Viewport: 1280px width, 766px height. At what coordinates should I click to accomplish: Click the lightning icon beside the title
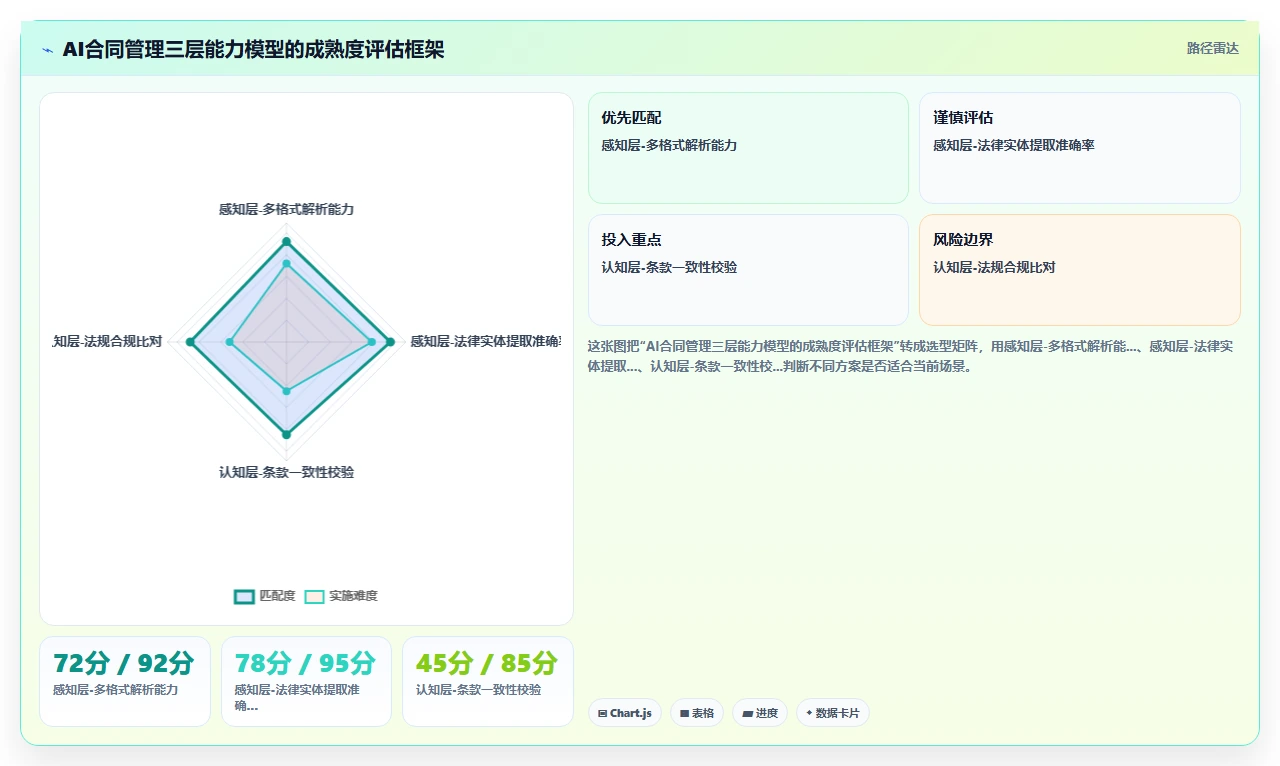[x=48, y=50]
